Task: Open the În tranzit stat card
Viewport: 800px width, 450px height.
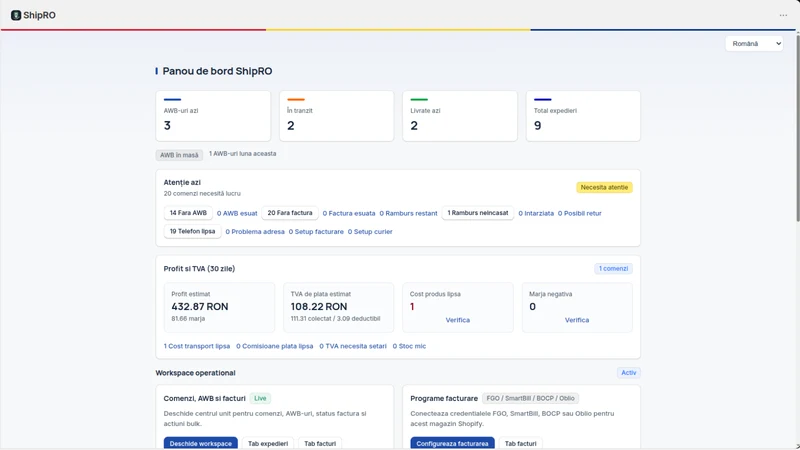Action: click(x=337, y=116)
